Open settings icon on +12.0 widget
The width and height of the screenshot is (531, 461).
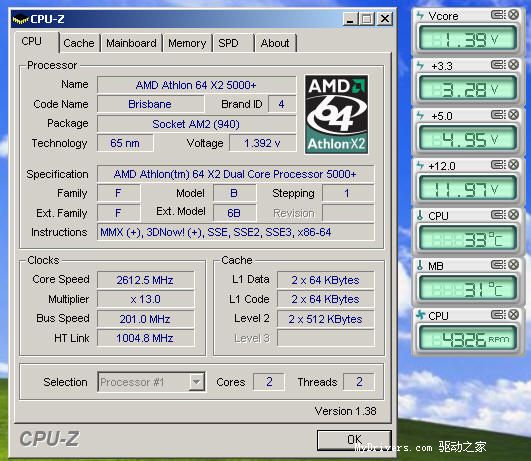point(498,165)
